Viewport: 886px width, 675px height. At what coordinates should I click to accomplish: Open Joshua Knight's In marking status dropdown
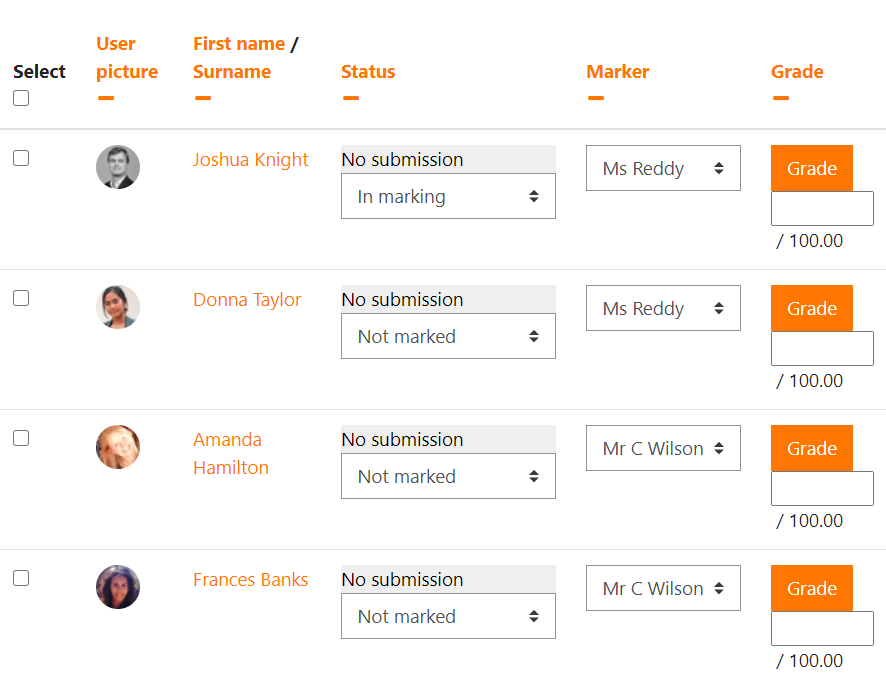[448, 196]
